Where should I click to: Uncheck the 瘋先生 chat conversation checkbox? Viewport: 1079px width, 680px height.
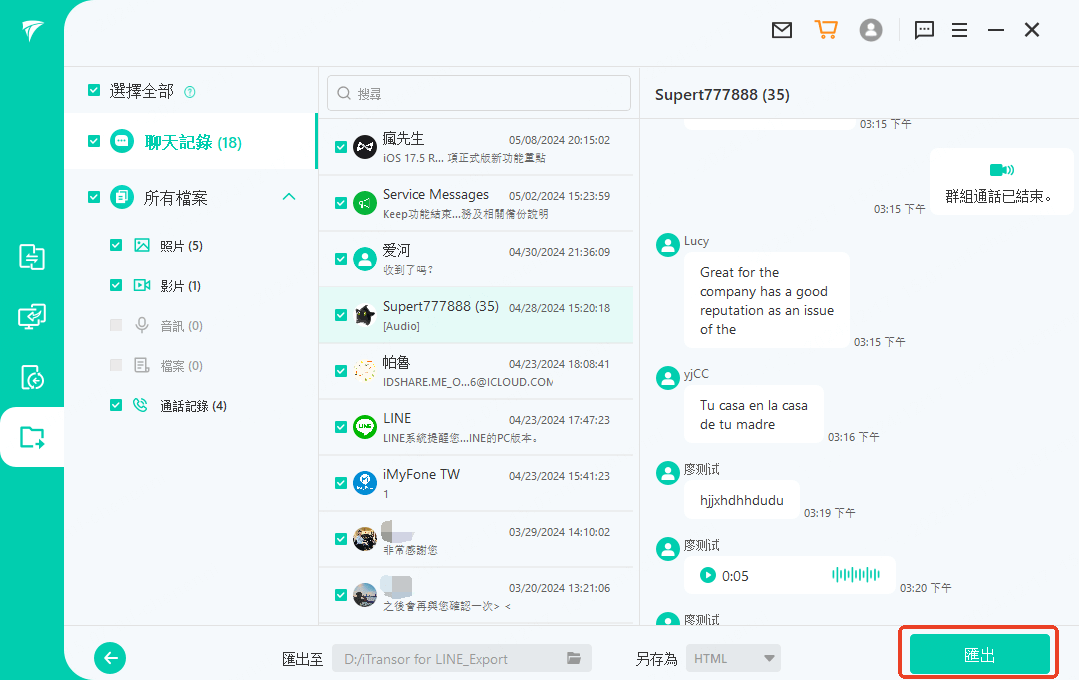pos(341,146)
